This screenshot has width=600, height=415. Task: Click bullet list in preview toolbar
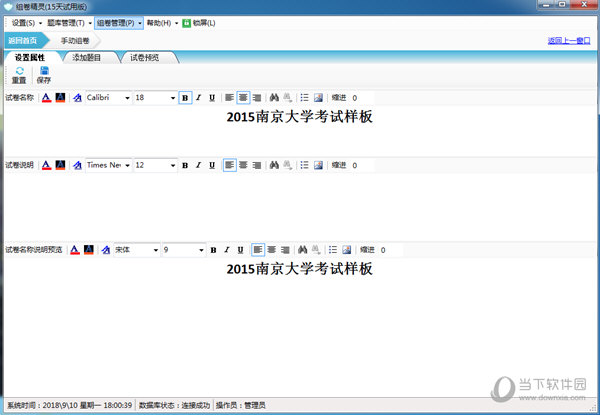[333, 250]
